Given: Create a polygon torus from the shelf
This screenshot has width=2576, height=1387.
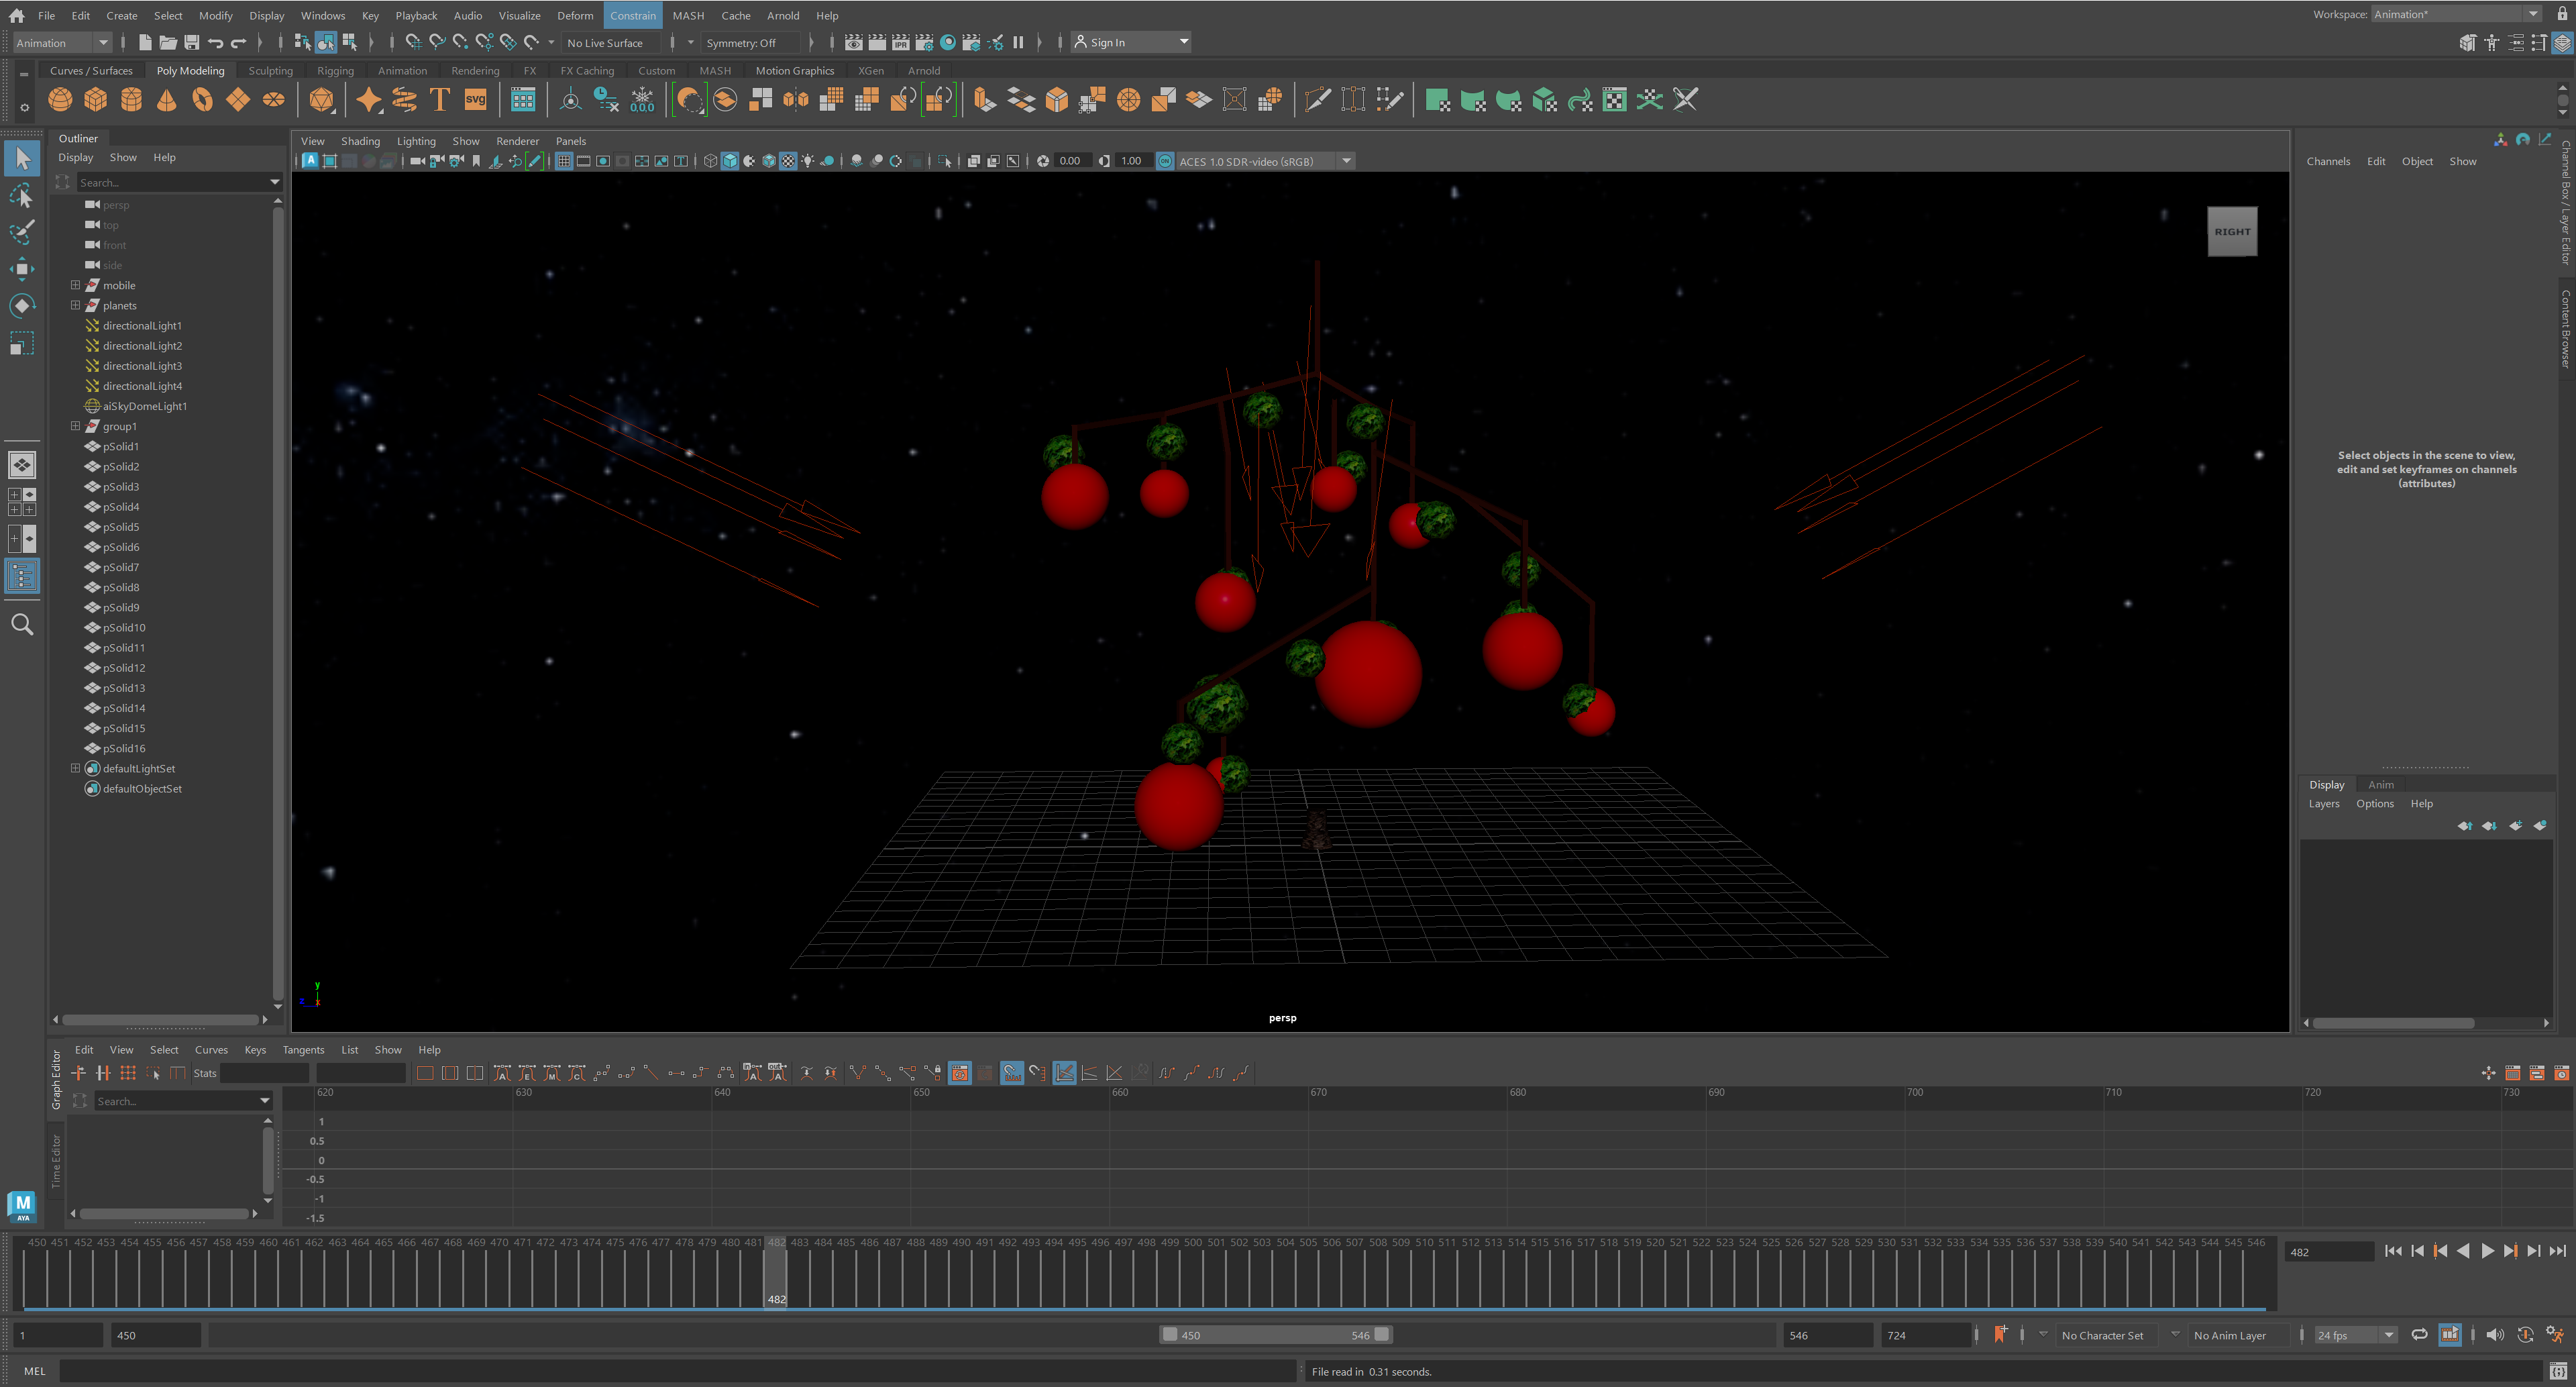Looking at the screenshot, I should [203, 100].
